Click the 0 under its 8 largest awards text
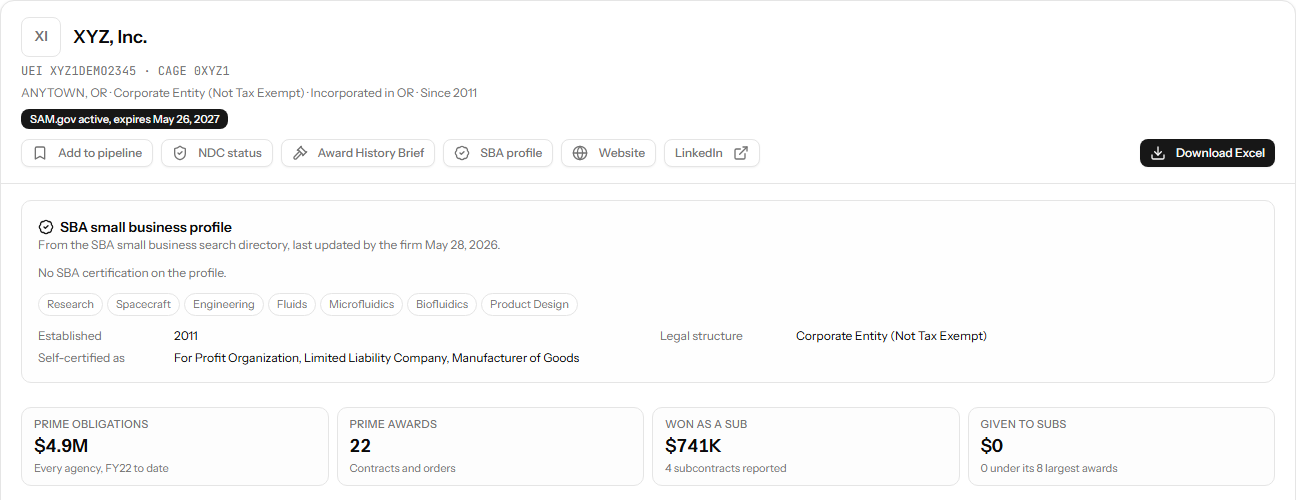 click(x=1049, y=468)
